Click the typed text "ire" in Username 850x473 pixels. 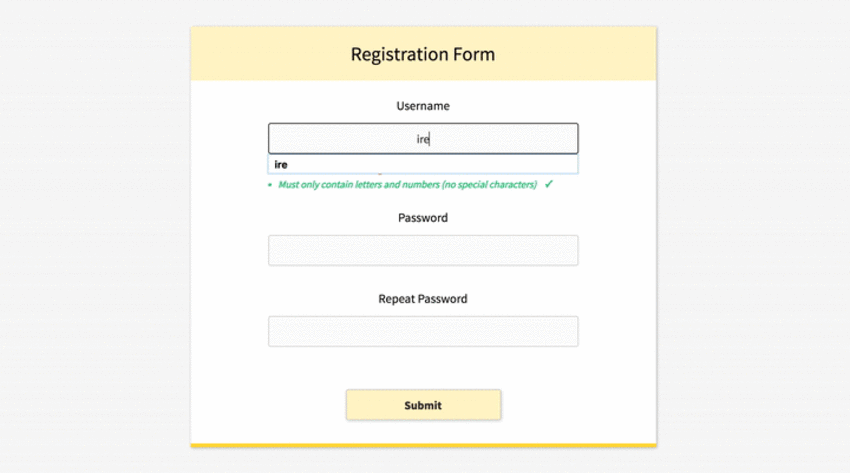point(423,139)
